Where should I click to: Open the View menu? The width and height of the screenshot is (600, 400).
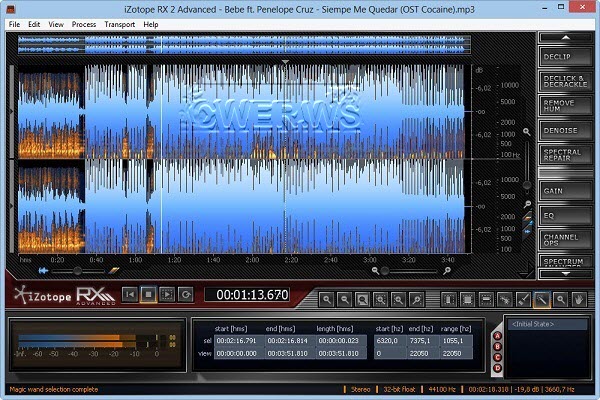coord(56,24)
